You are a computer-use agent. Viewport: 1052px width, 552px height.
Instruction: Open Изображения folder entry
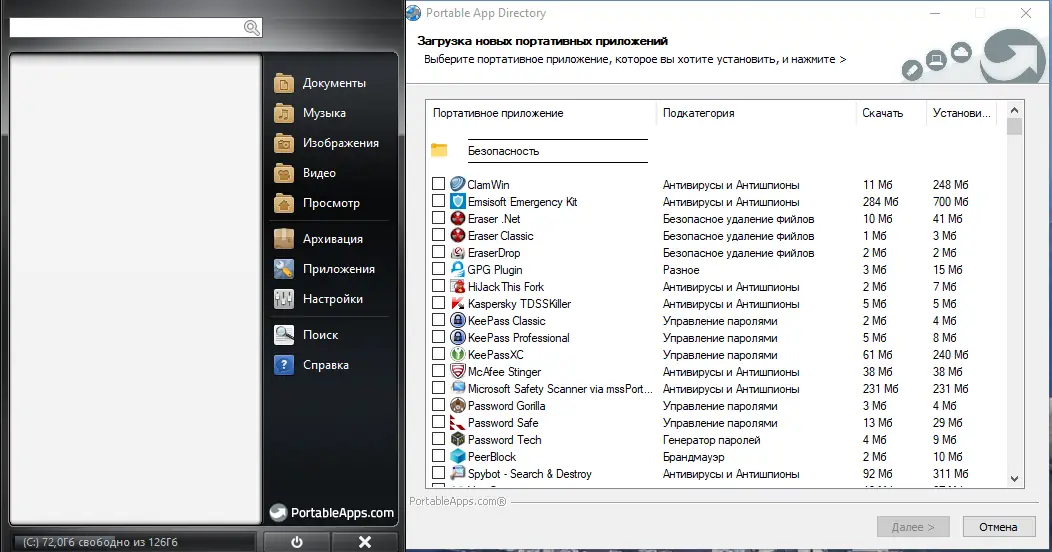coord(329,143)
